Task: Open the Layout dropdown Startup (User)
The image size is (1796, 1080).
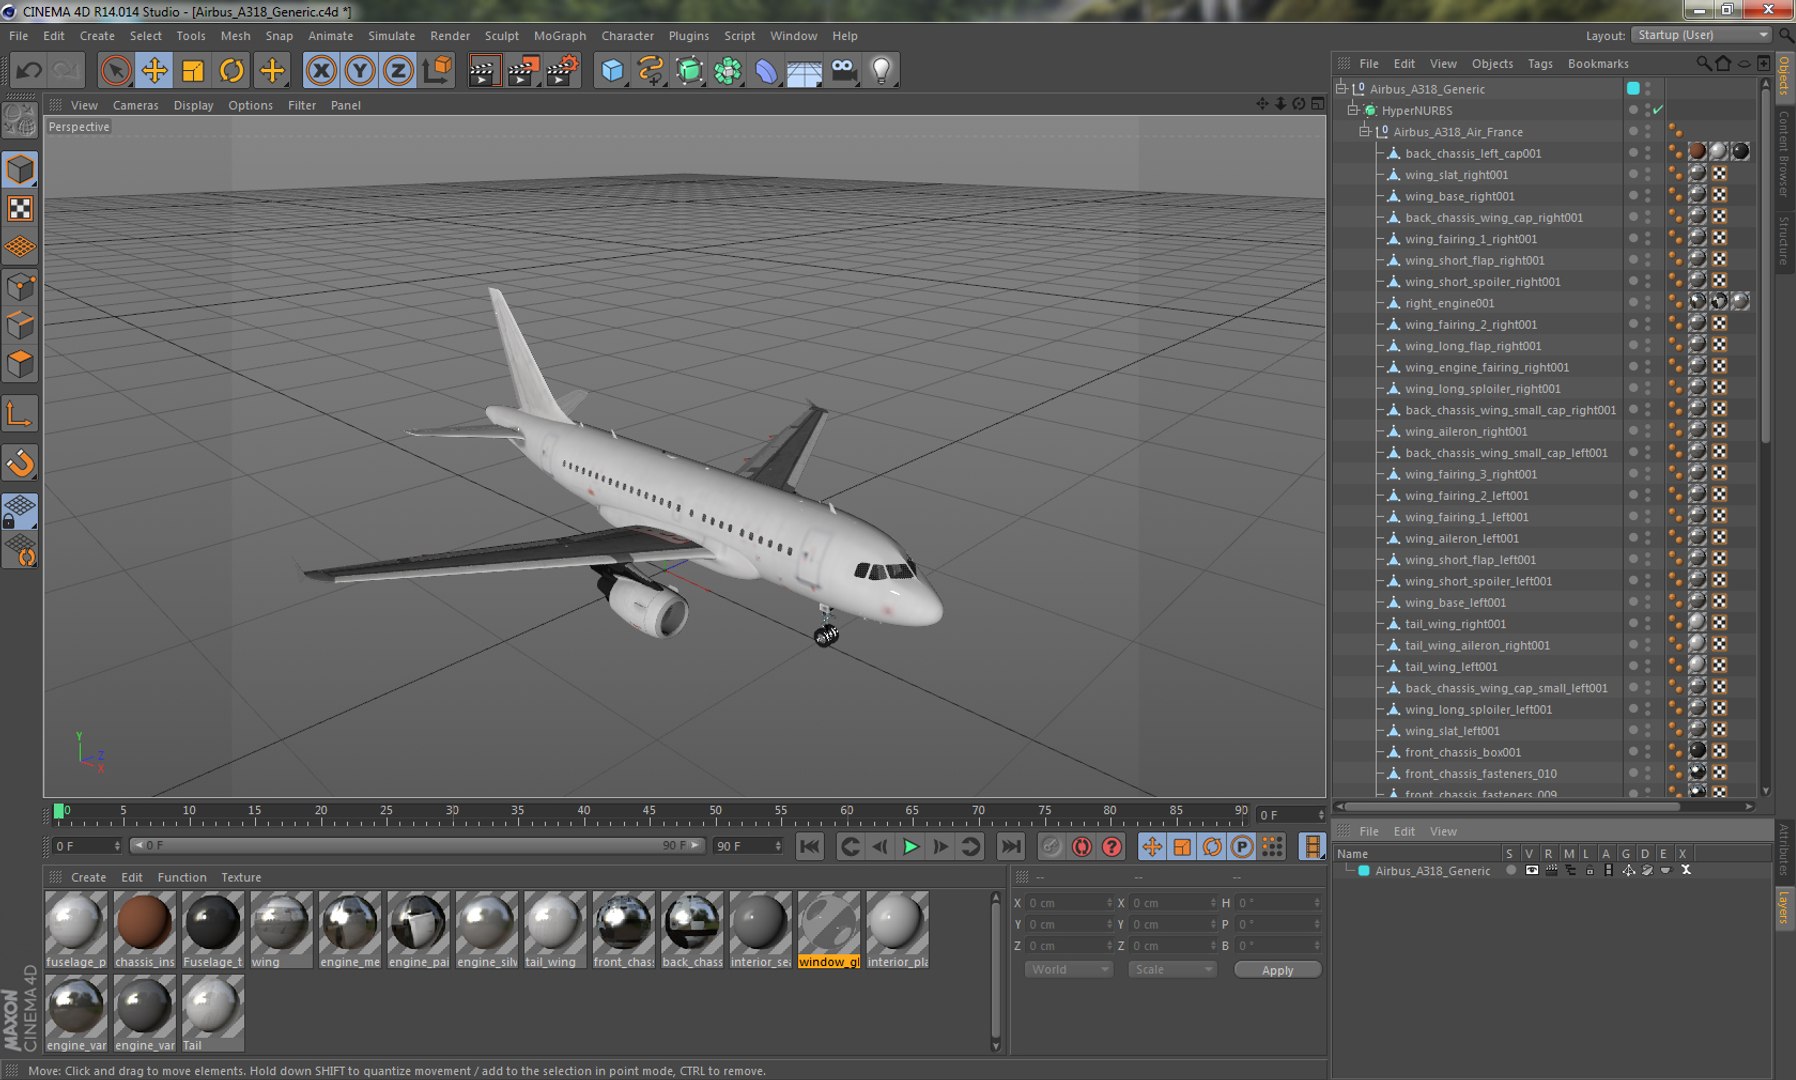Action: [1702, 35]
